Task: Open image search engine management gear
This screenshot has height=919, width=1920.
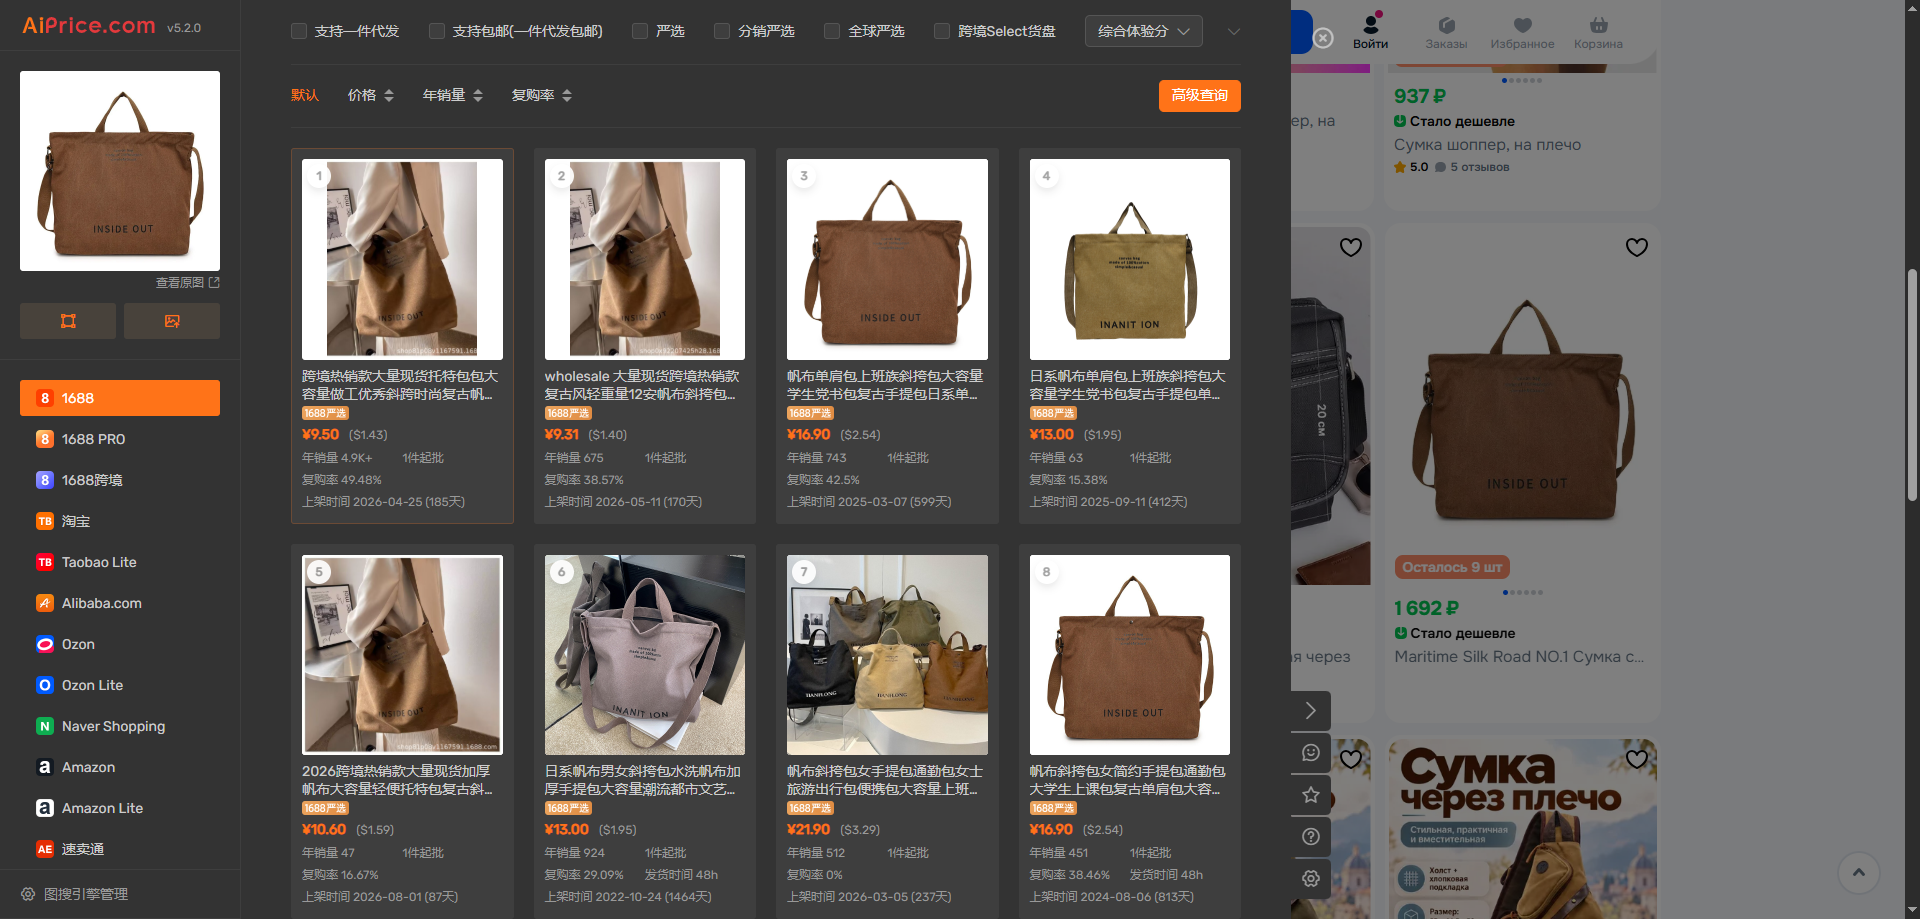Action: [x=28, y=894]
